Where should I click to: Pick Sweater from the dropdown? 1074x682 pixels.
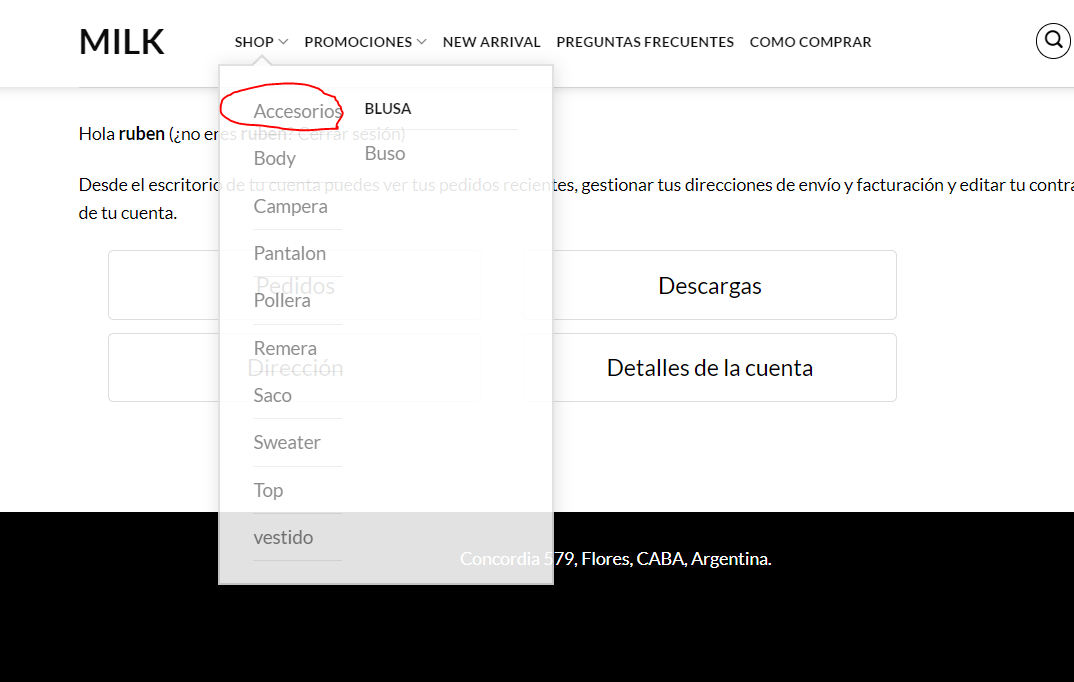287,442
